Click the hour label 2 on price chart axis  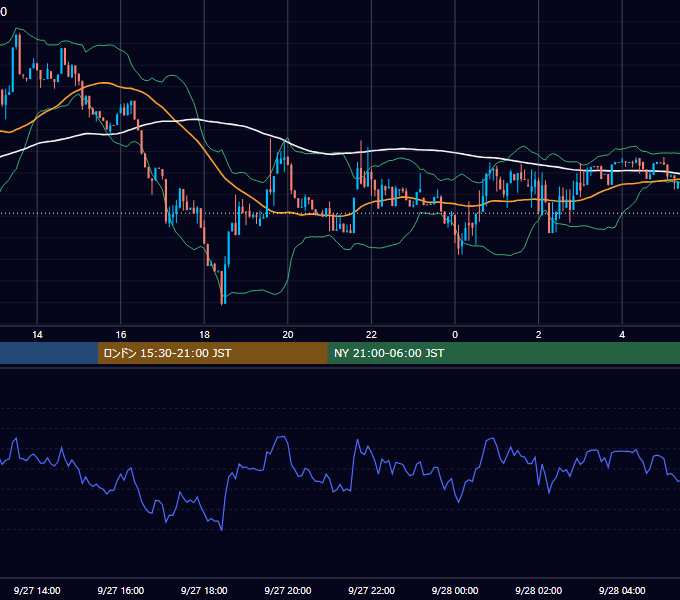point(539,335)
